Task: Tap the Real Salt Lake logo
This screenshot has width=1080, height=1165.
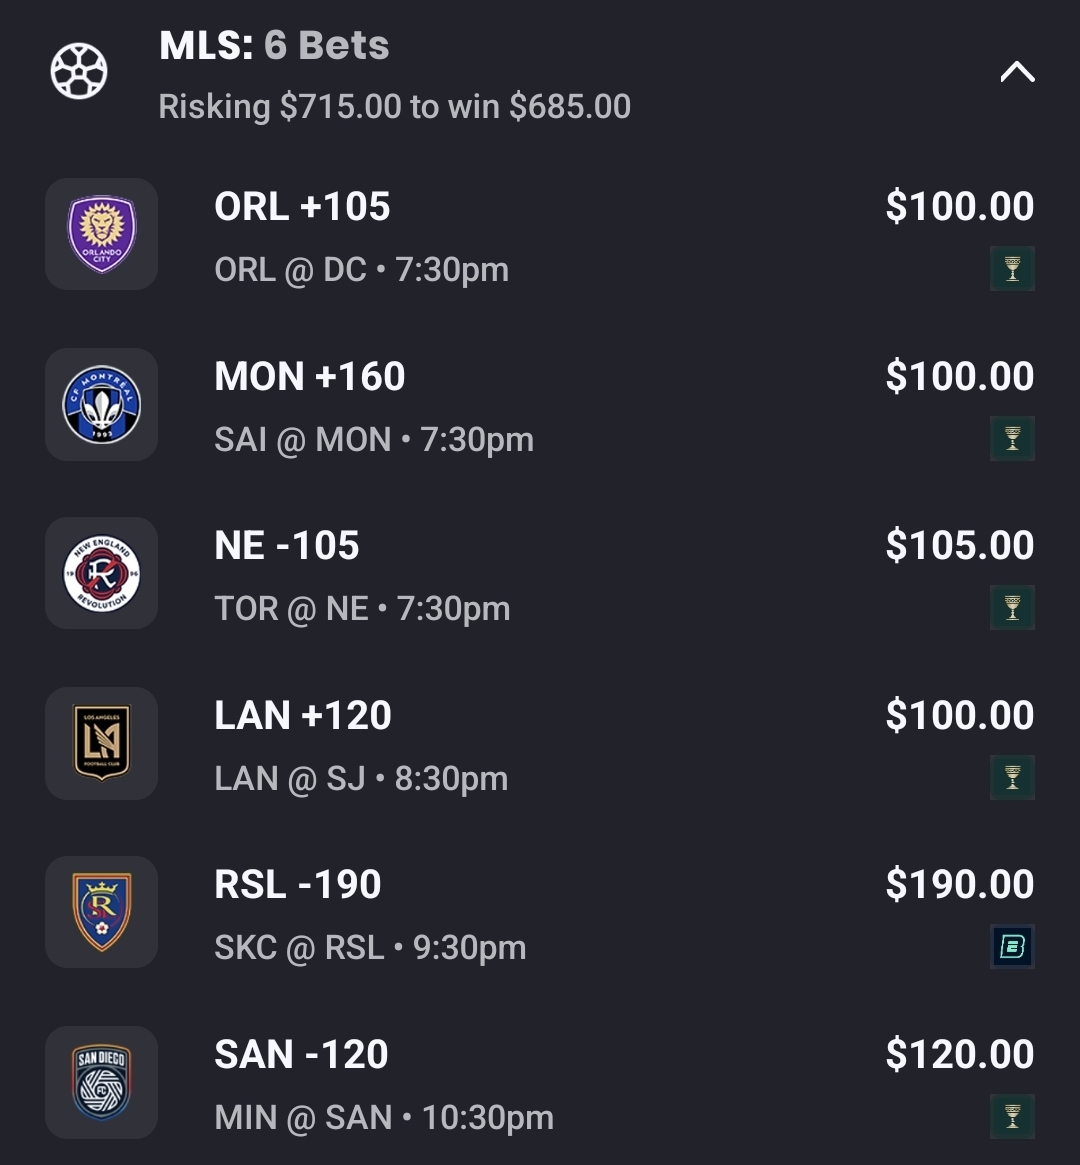Action: pyautogui.click(x=101, y=912)
